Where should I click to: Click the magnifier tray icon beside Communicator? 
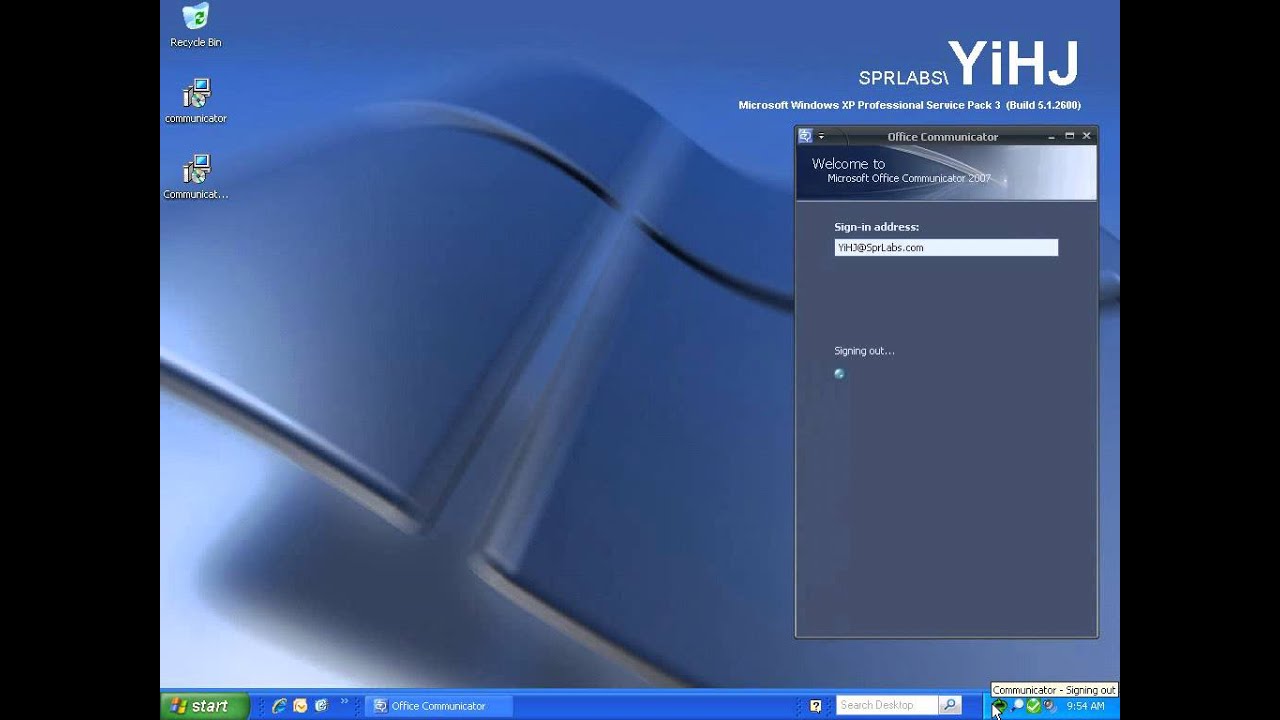1017,706
